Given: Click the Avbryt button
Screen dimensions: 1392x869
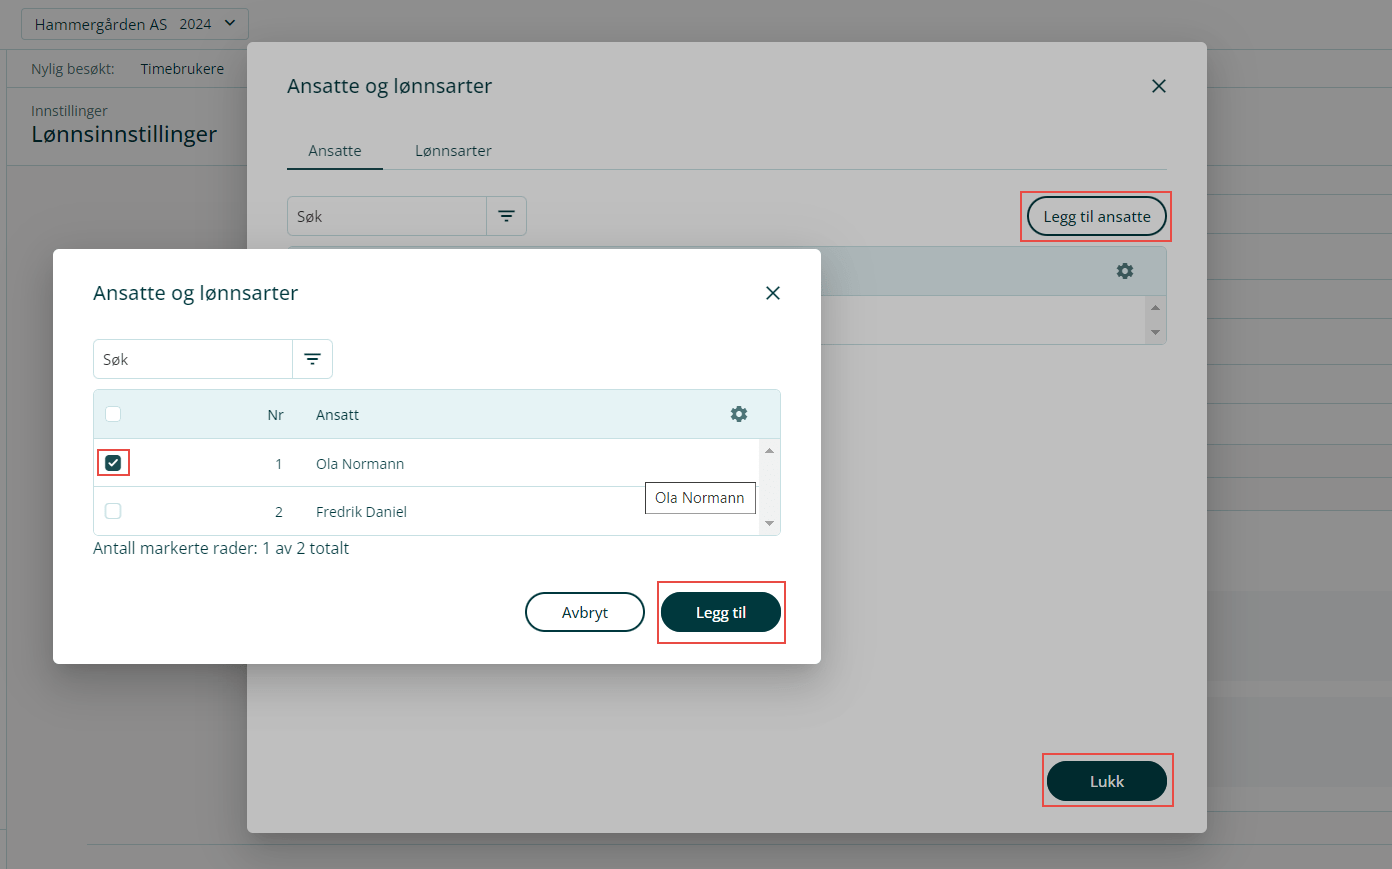Looking at the screenshot, I should tap(584, 612).
